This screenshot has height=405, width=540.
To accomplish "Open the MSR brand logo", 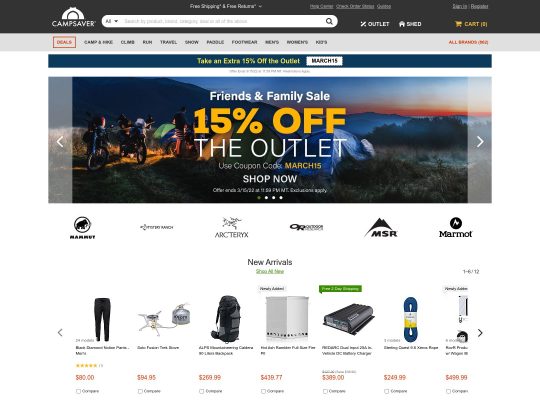I will coord(381,228).
